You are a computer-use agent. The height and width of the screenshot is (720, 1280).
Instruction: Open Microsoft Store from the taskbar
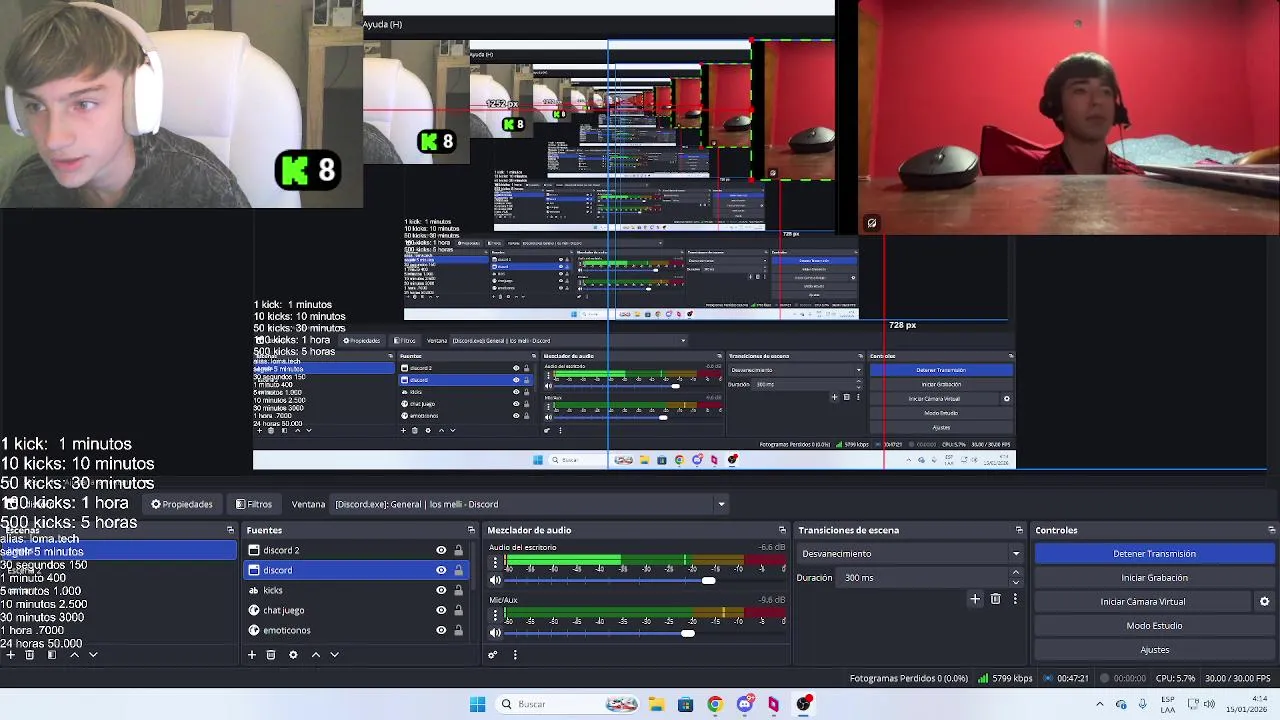click(685, 704)
